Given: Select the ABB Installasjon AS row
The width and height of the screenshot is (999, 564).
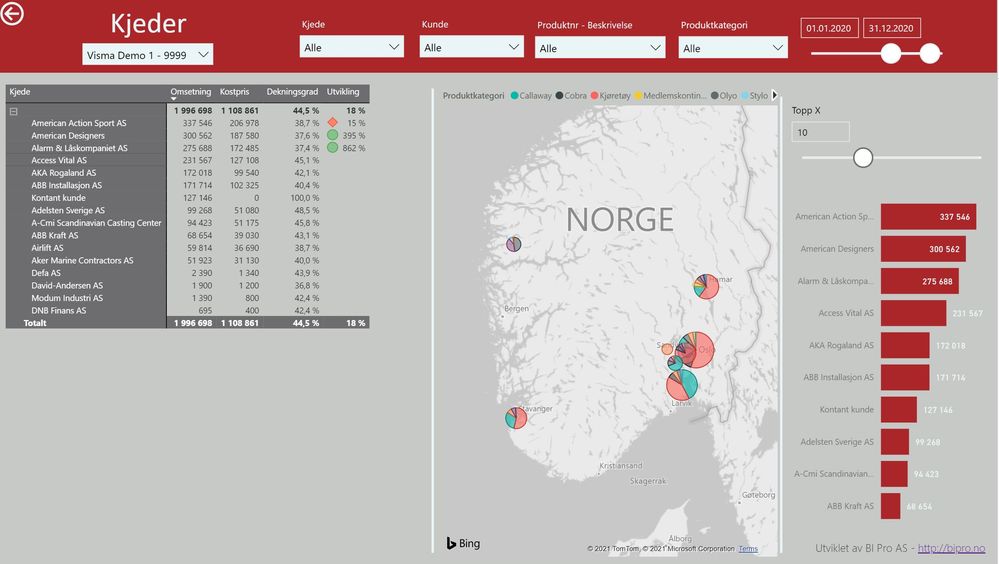Looking at the screenshot, I should (187, 185).
